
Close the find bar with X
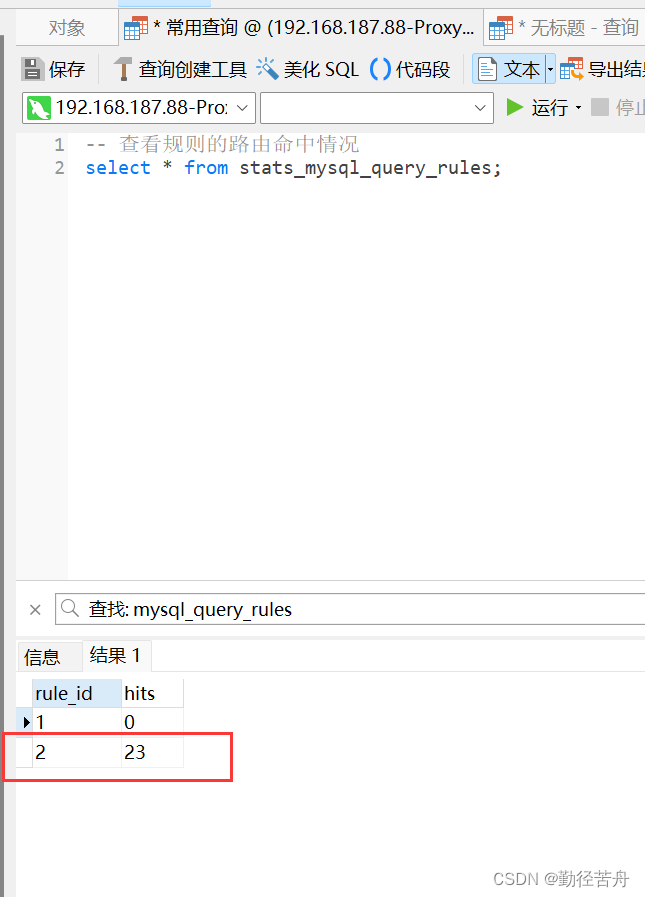[35, 610]
